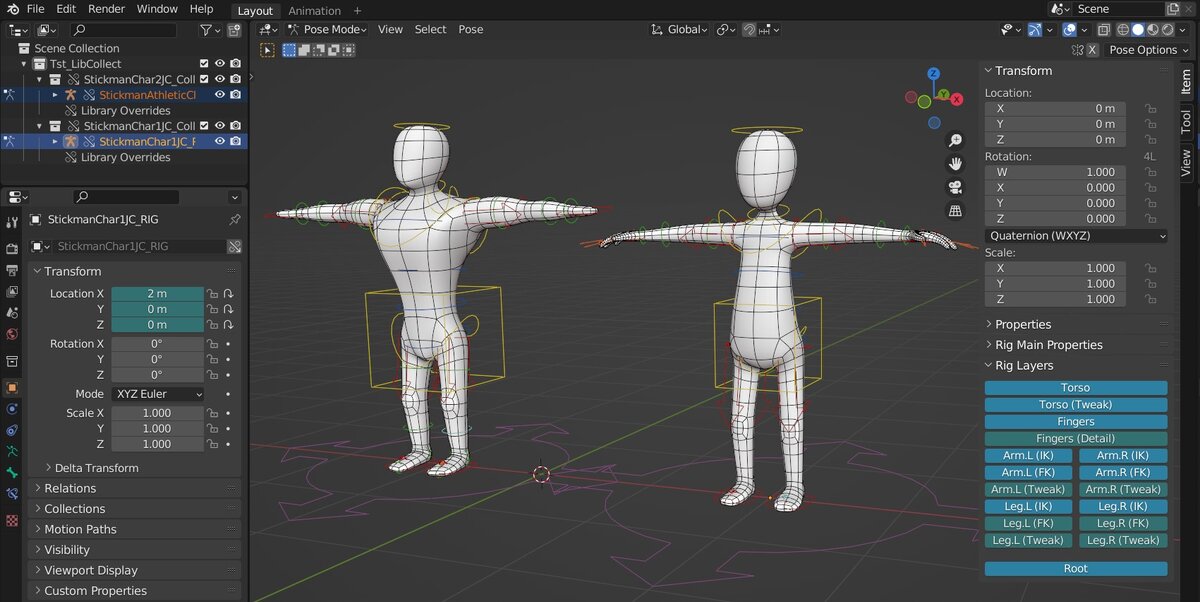Hide the StickmanAthleticCl object via eye icon
The width and height of the screenshot is (1200, 602).
222,94
